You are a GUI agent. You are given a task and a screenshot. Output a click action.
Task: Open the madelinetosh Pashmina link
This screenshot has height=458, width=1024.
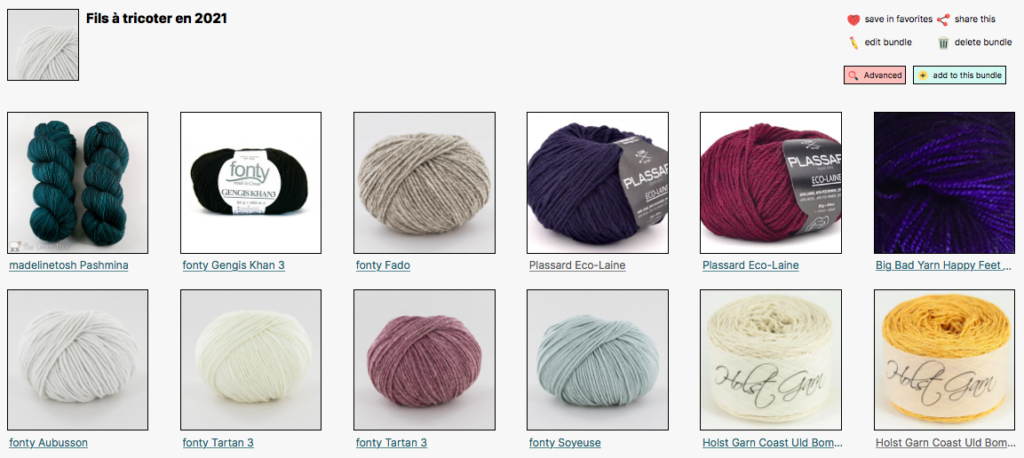click(x=69, y=265)
